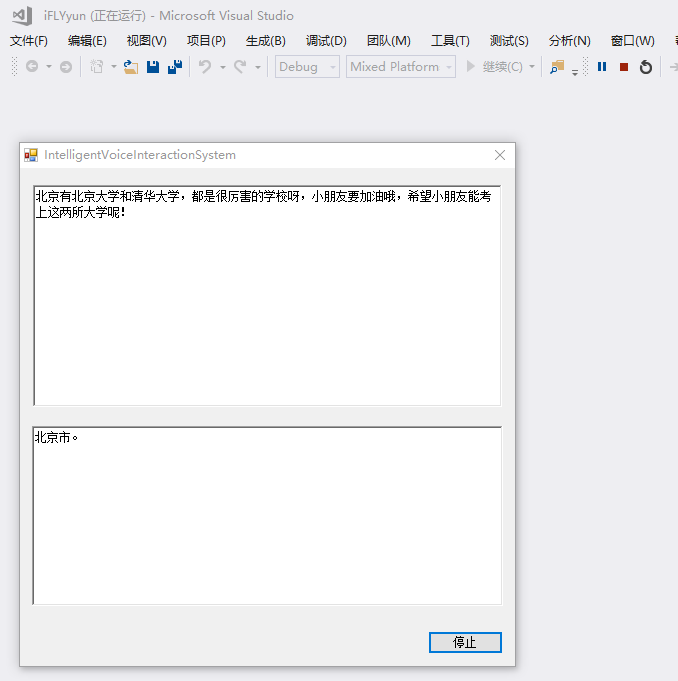The height and width of the screenshot is (681, 678).
Task: Click the debug toolbar drag grip handle
Action: [x=585, y=66]
